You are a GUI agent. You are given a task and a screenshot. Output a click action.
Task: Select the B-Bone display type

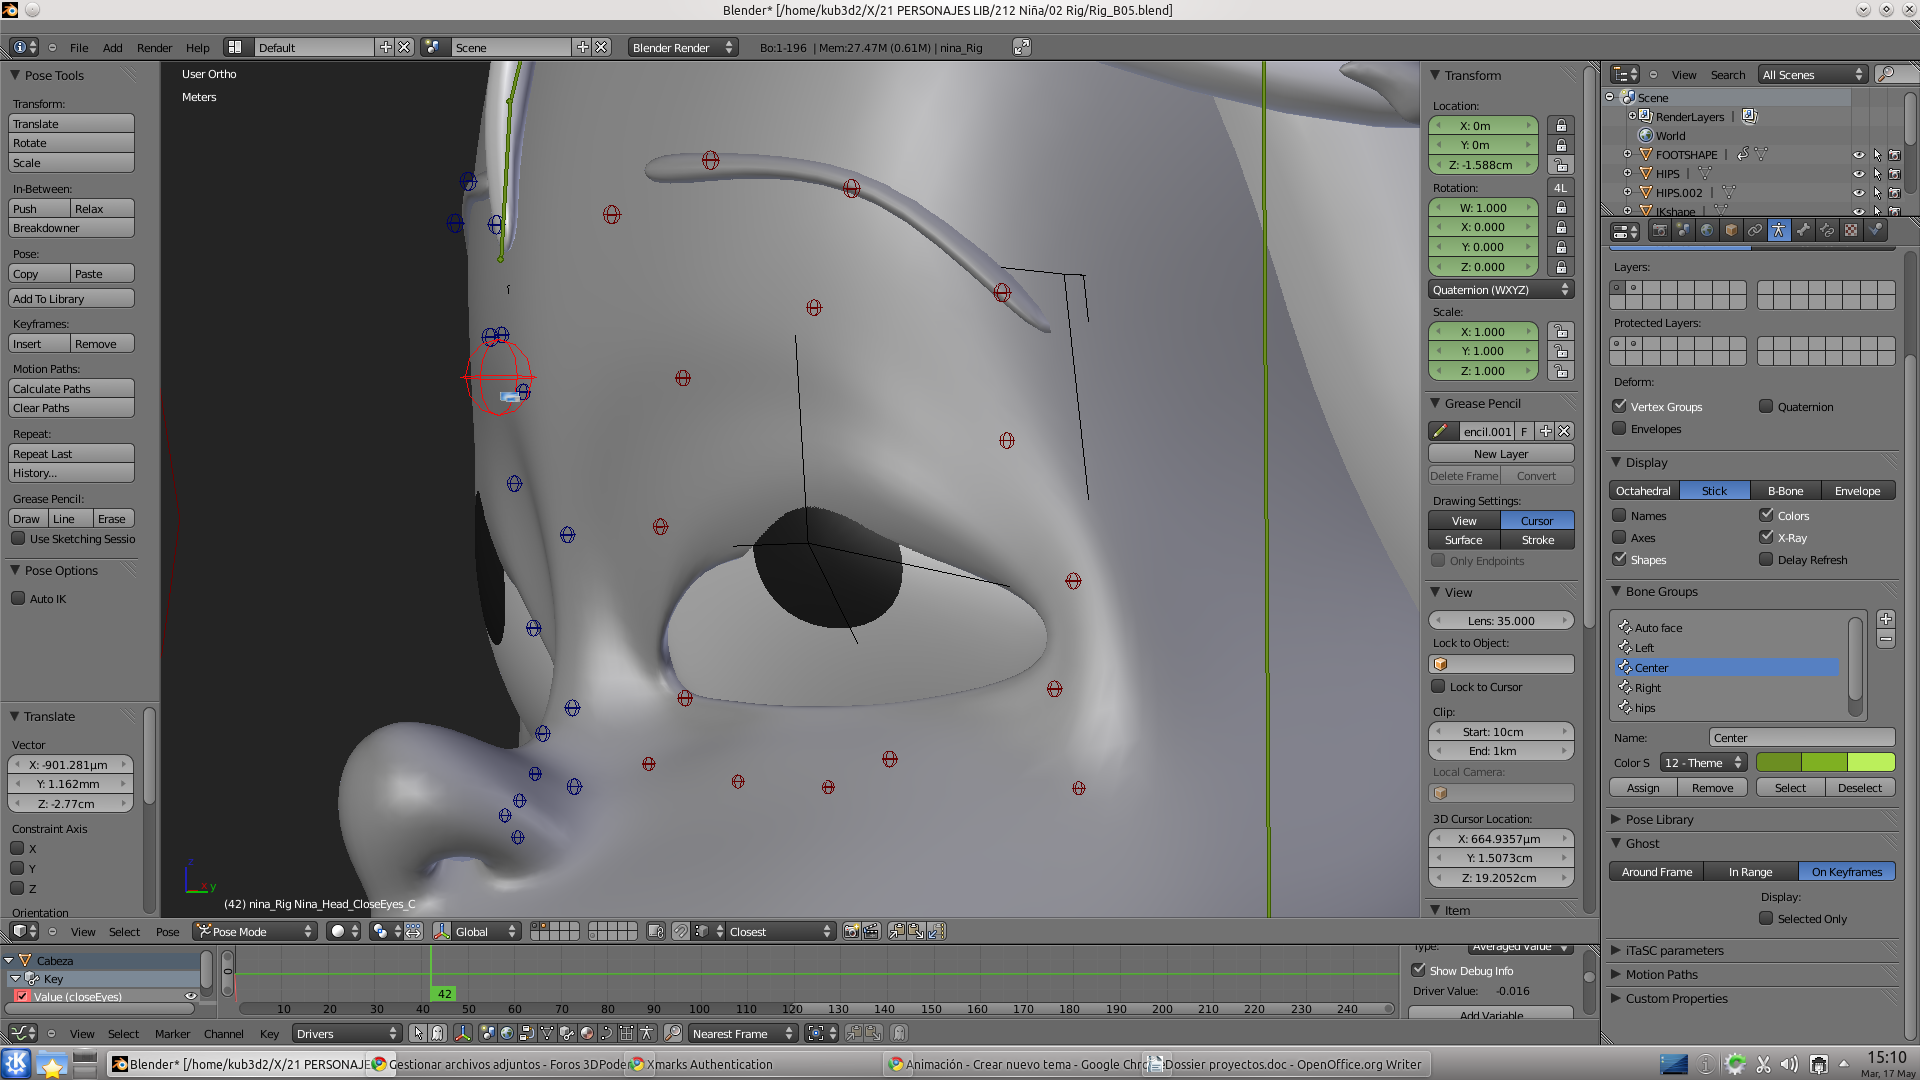(x=1785, y=491)
